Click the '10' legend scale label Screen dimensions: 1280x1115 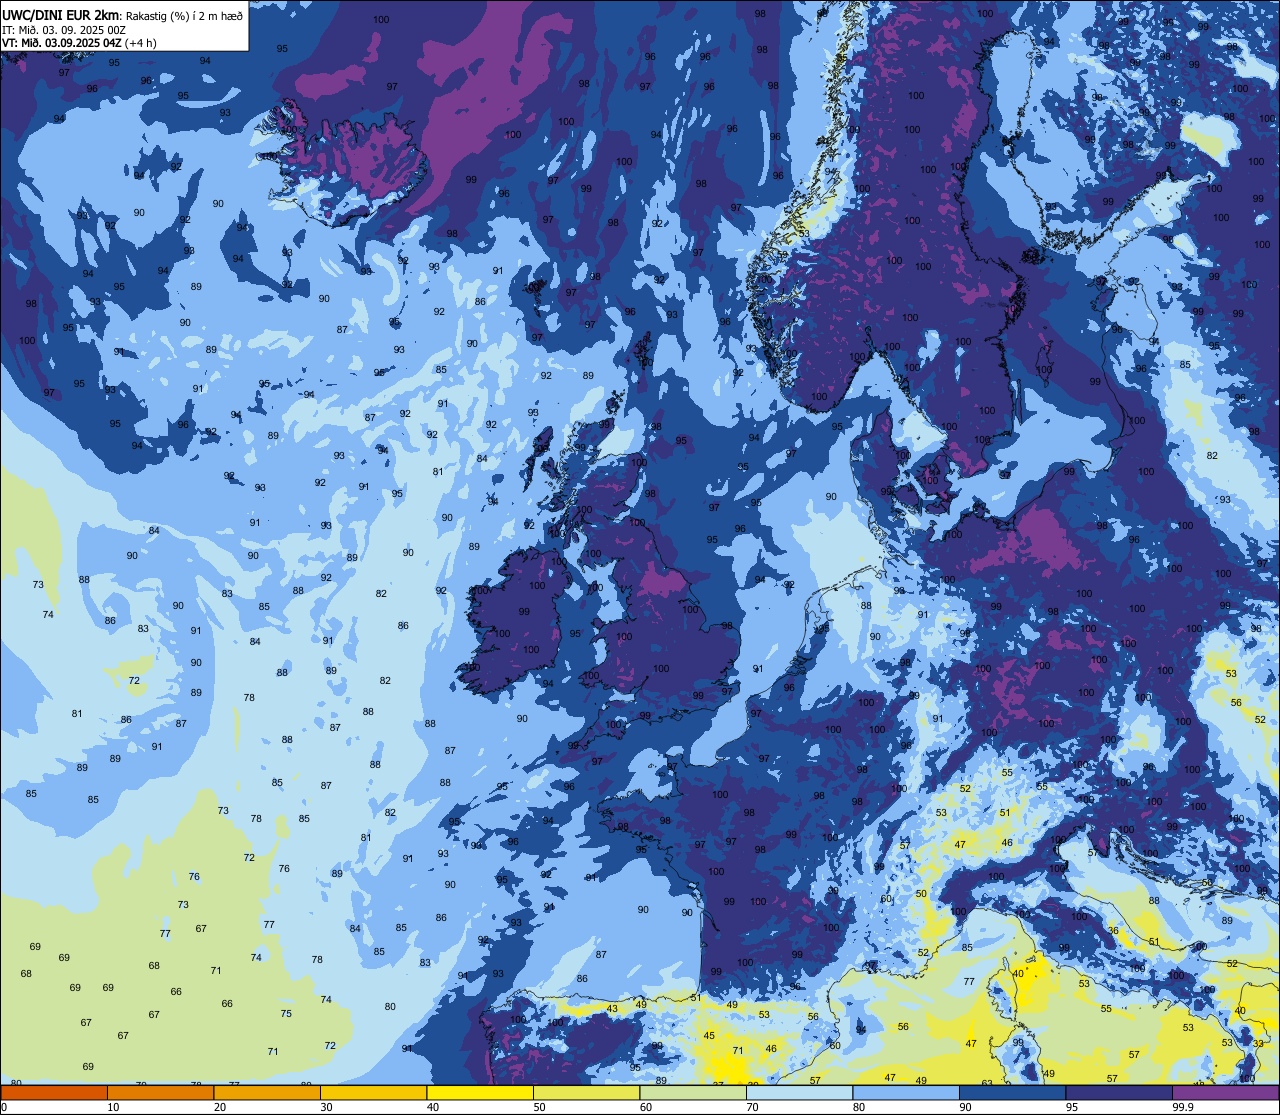[x=113, y=1107]
